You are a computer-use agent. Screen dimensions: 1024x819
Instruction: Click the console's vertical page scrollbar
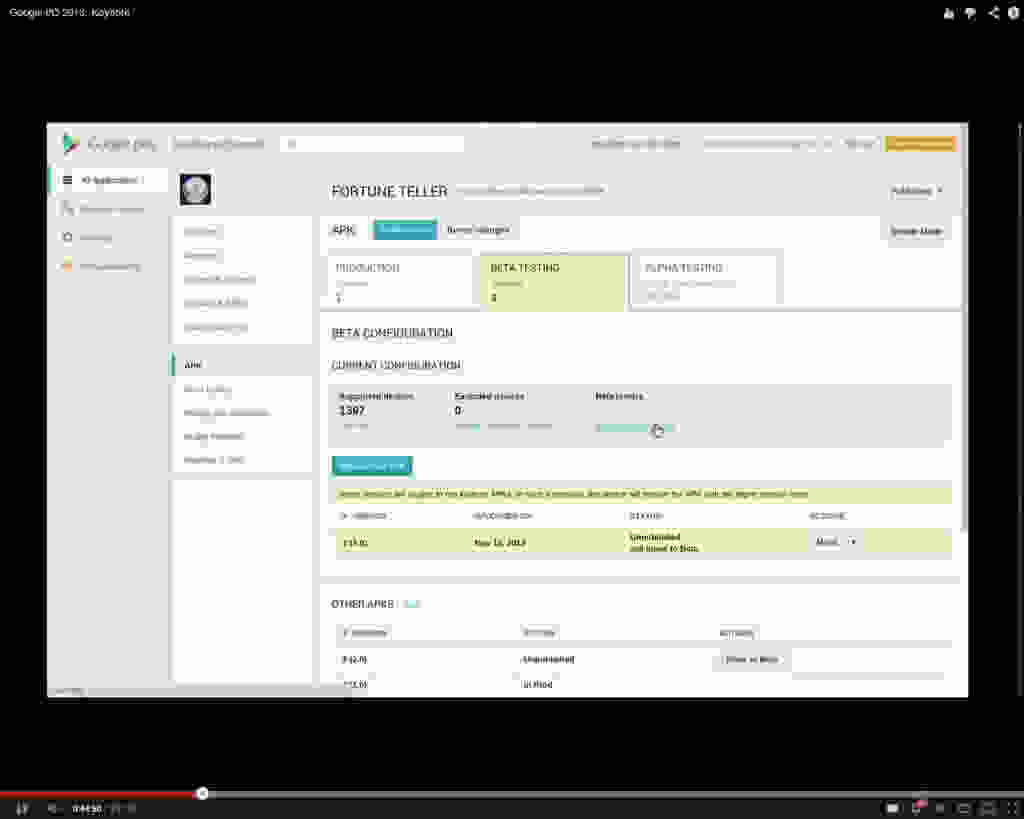pyautogui.click(x=964, y=327)
